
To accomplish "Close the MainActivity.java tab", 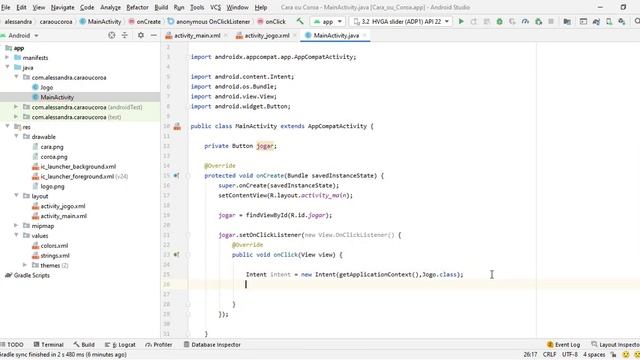I will (365, 36).
